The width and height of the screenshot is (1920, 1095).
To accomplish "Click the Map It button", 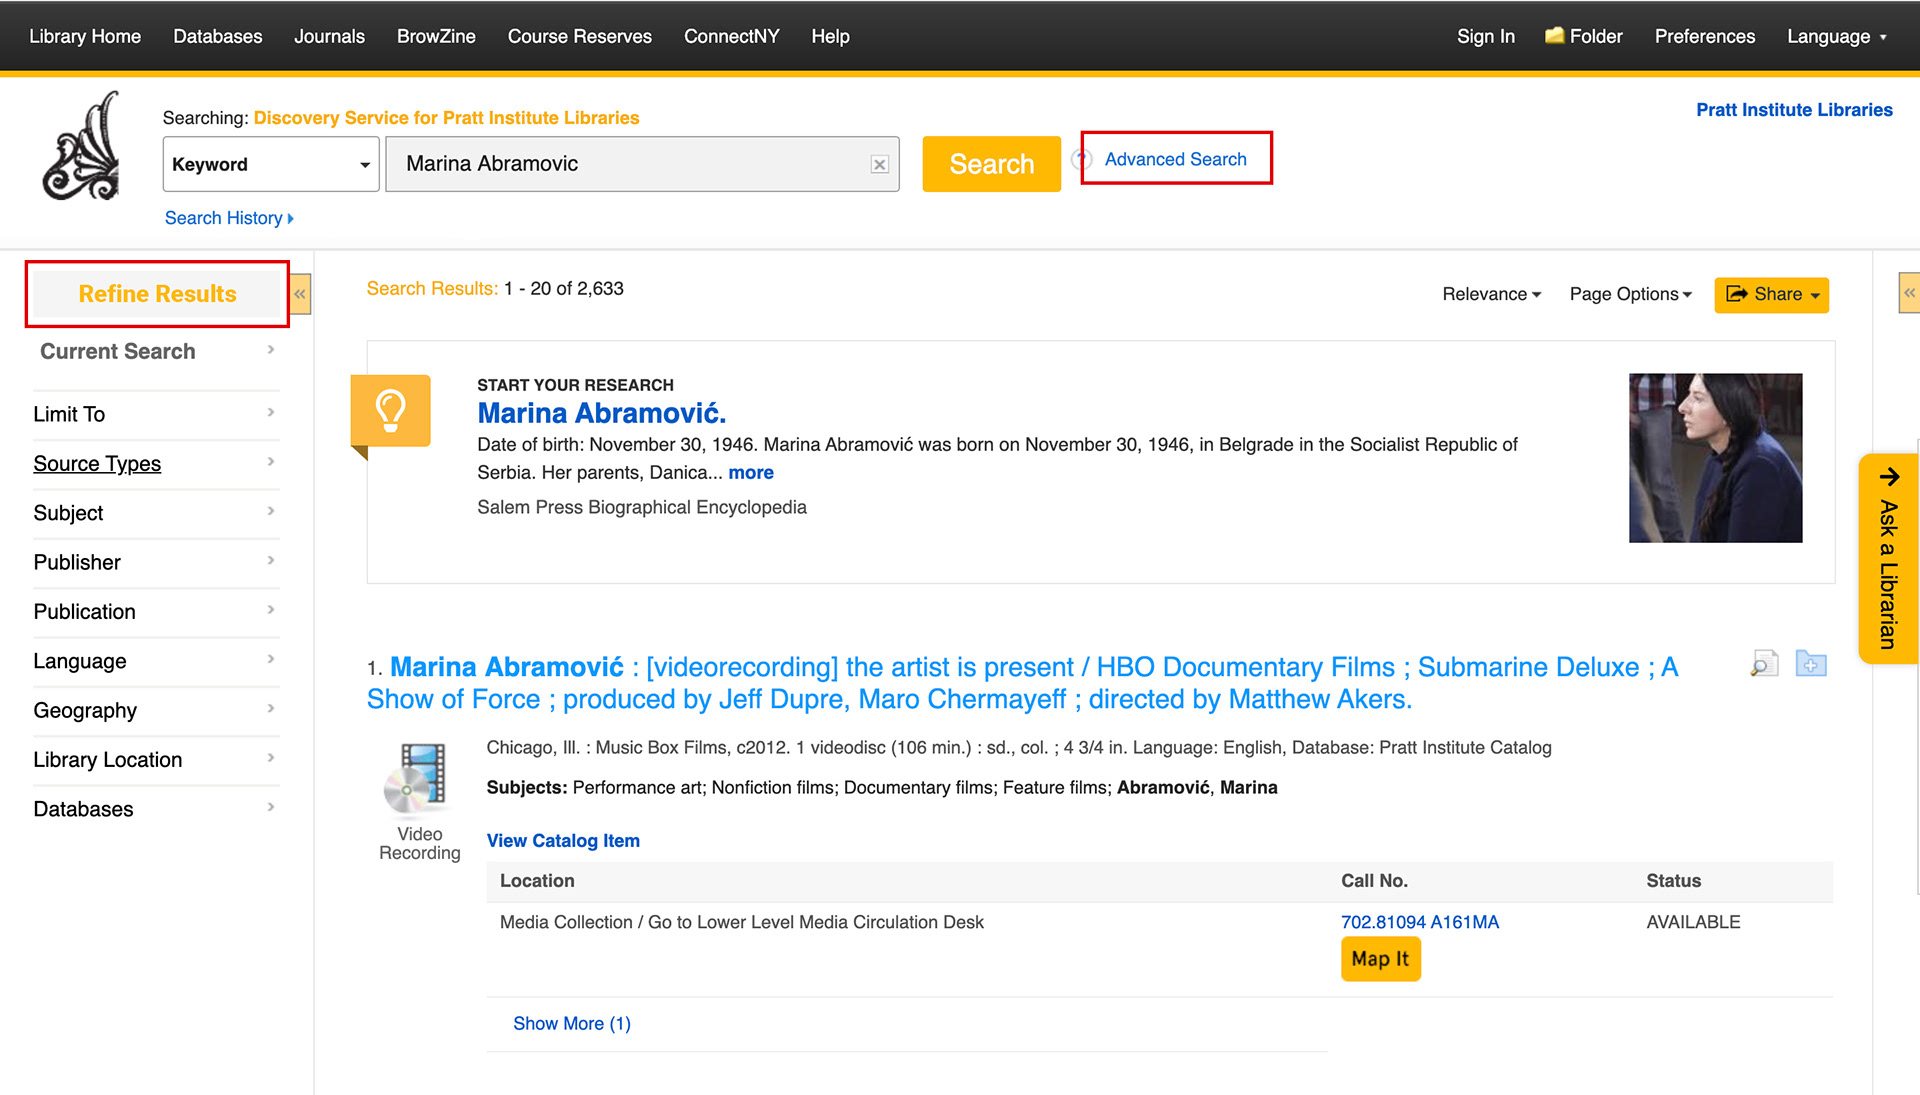I will (x=1380, y=959).
